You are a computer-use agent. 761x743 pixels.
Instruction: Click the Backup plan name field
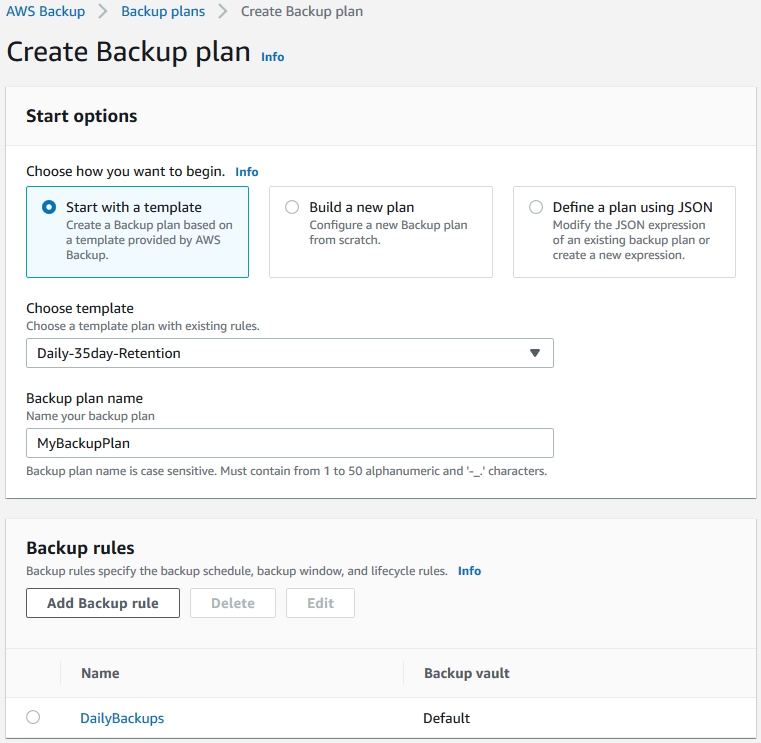click(x=289, y=443)
